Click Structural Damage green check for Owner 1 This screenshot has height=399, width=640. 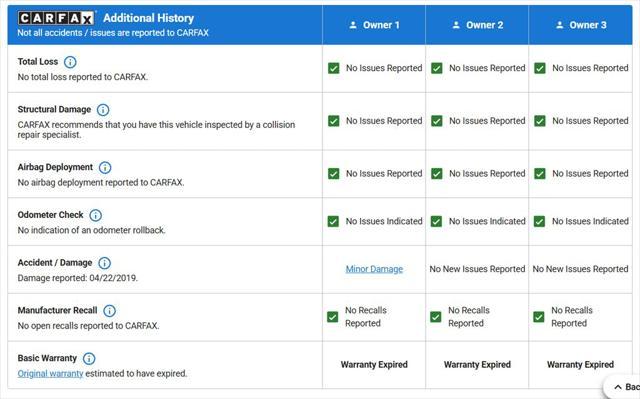pos(333,121)
